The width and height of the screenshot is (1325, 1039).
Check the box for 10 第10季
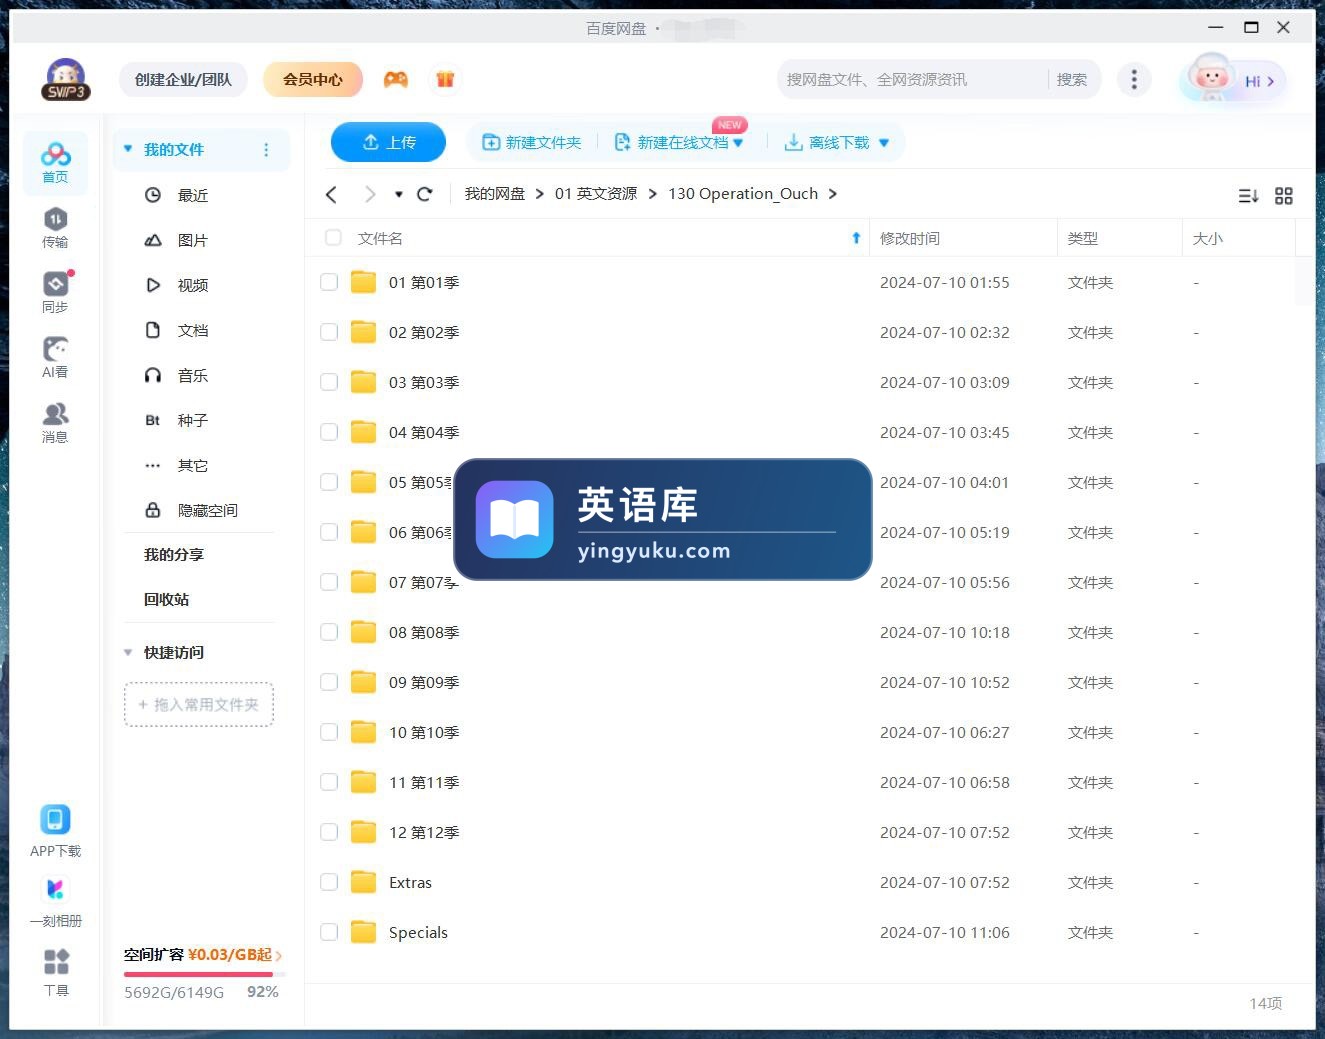(x=329, y=732)
